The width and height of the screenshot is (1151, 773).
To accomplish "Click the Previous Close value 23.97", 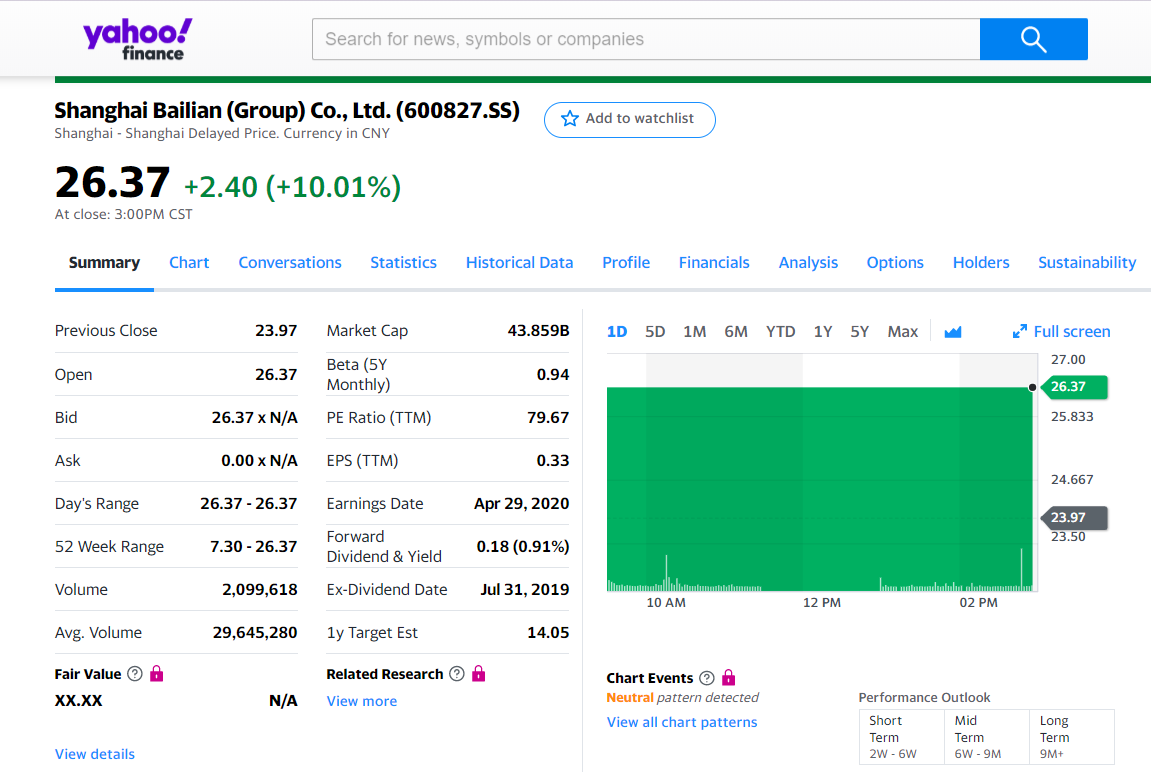I will click(x=276, y=330).
